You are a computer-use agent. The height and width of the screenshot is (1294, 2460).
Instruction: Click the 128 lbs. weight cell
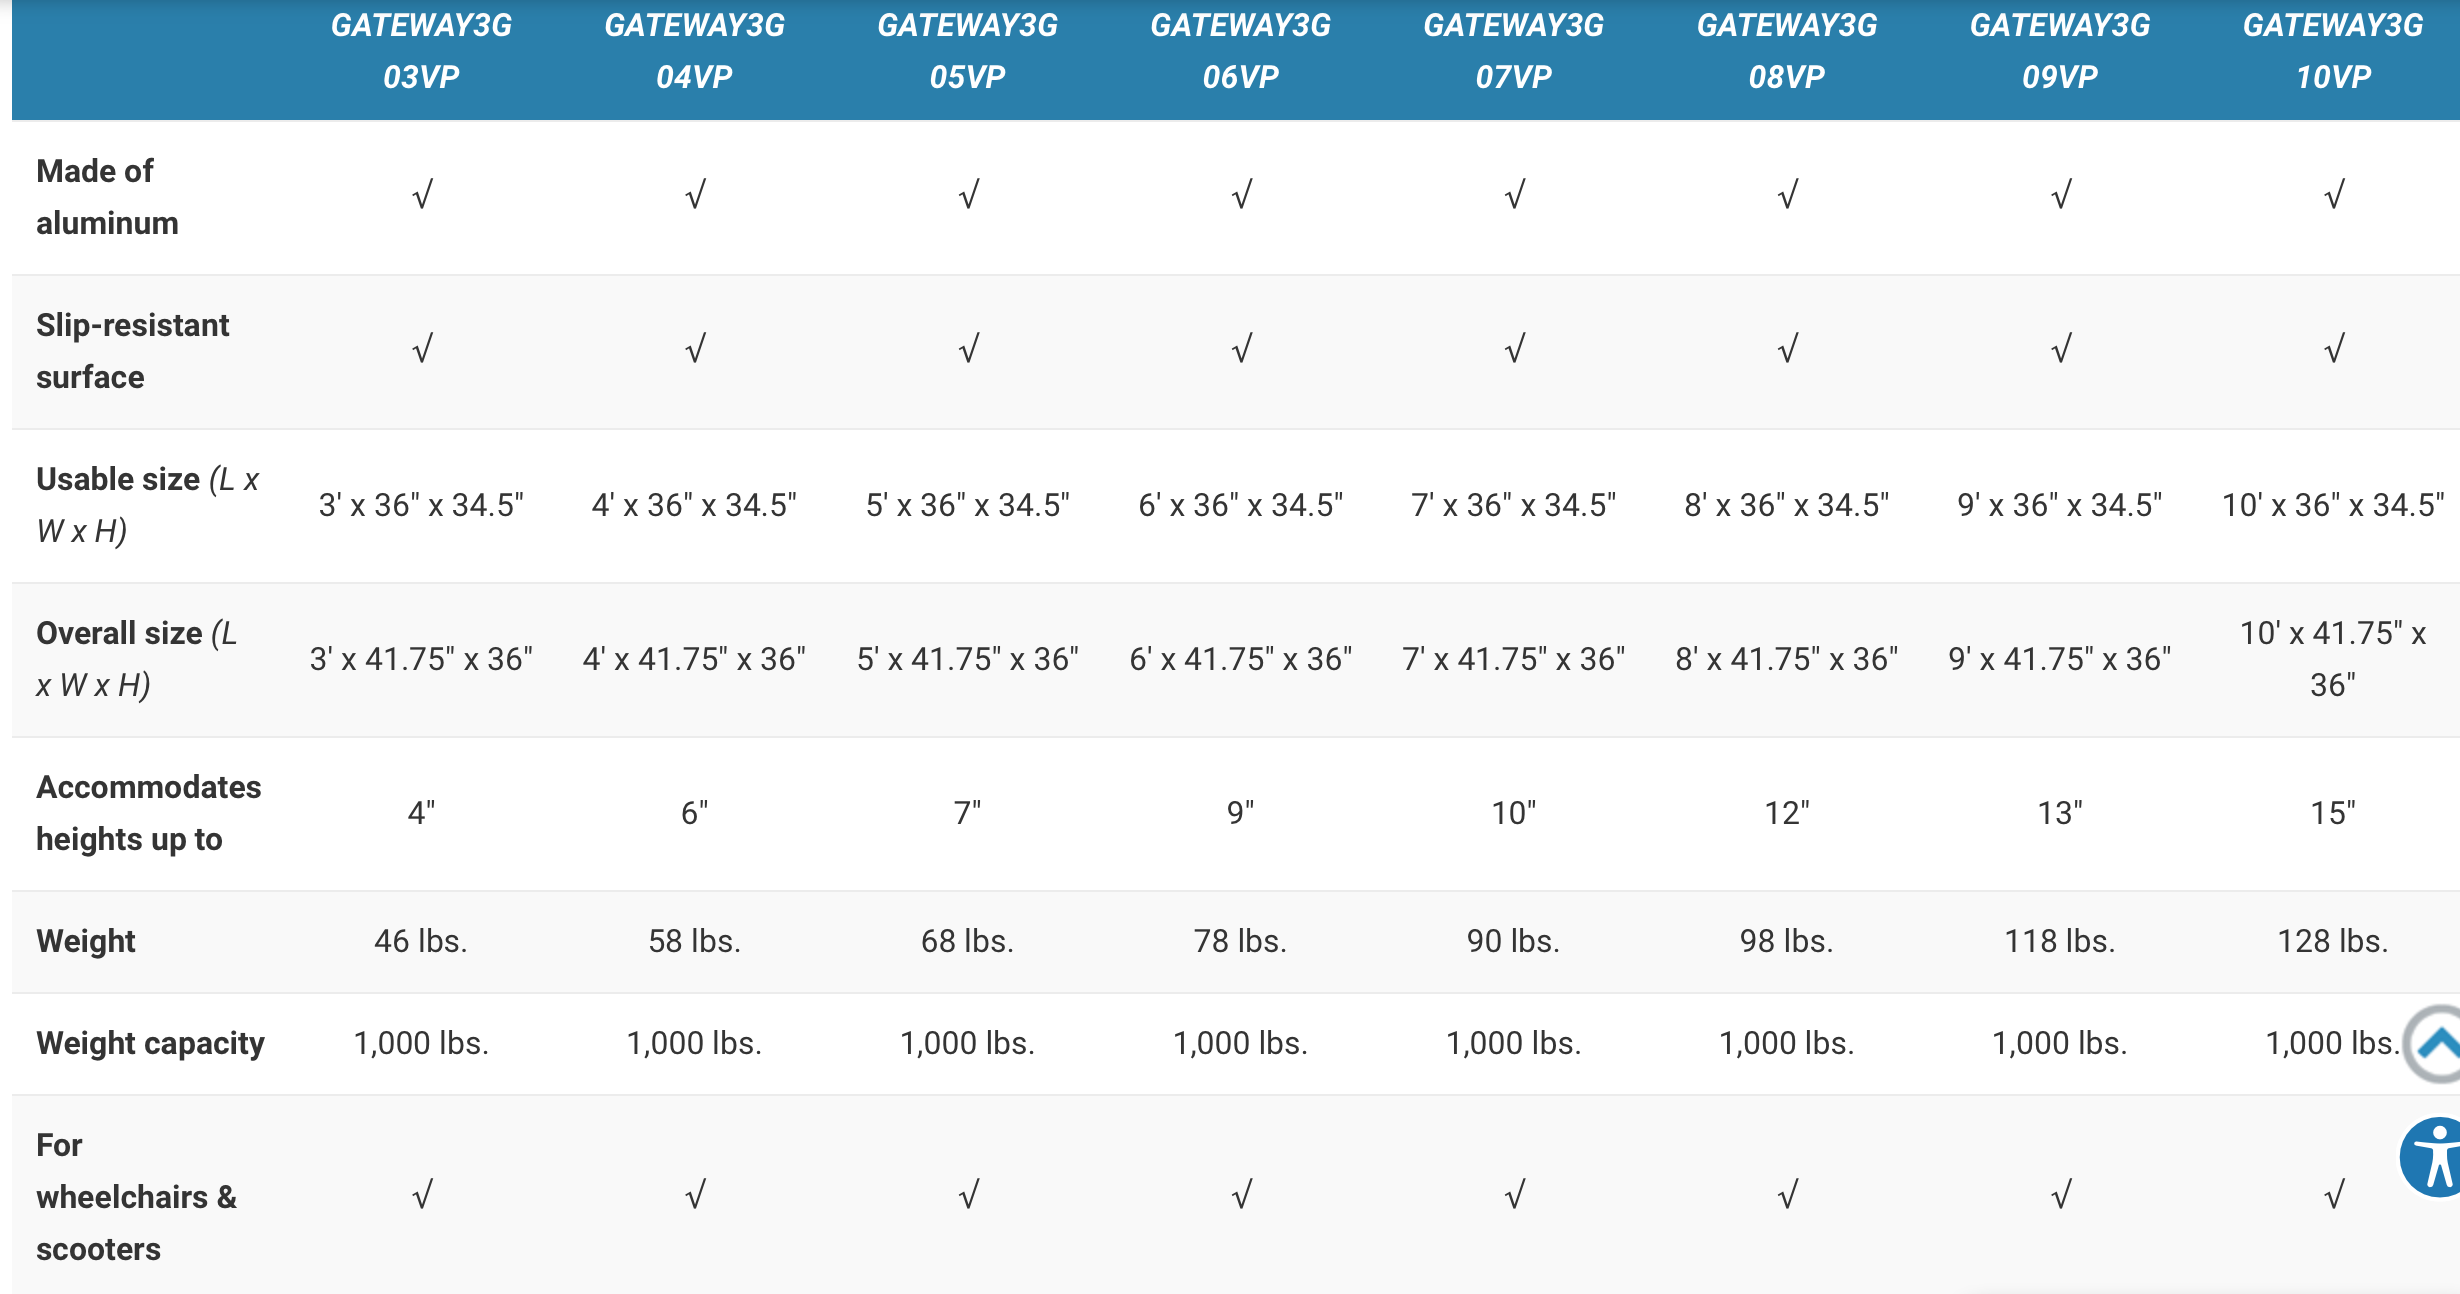2333,941
